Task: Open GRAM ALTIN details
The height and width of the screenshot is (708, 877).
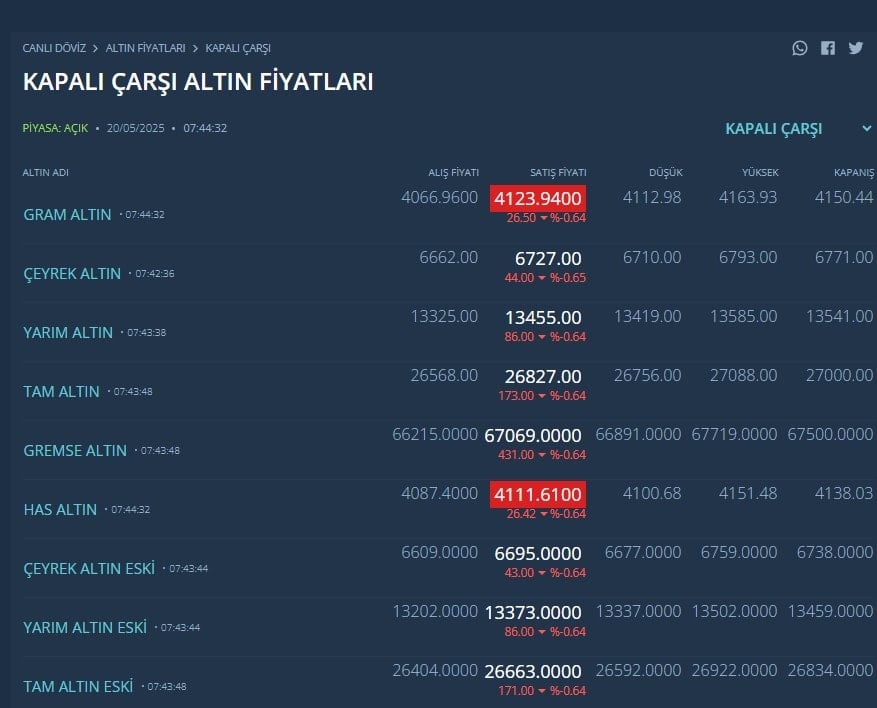Action: pyautogui.click(x=67, y=215)
